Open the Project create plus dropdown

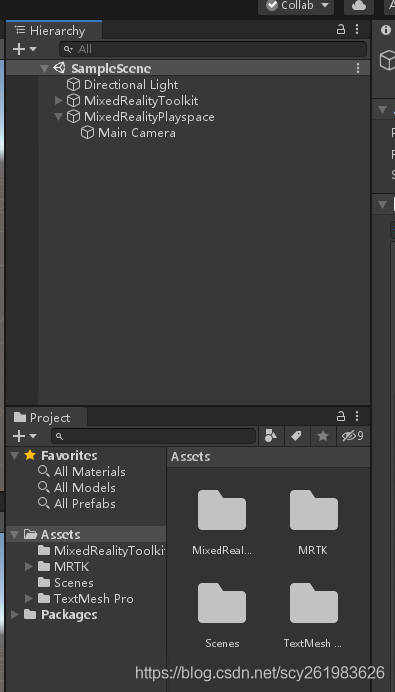point(24,436)
